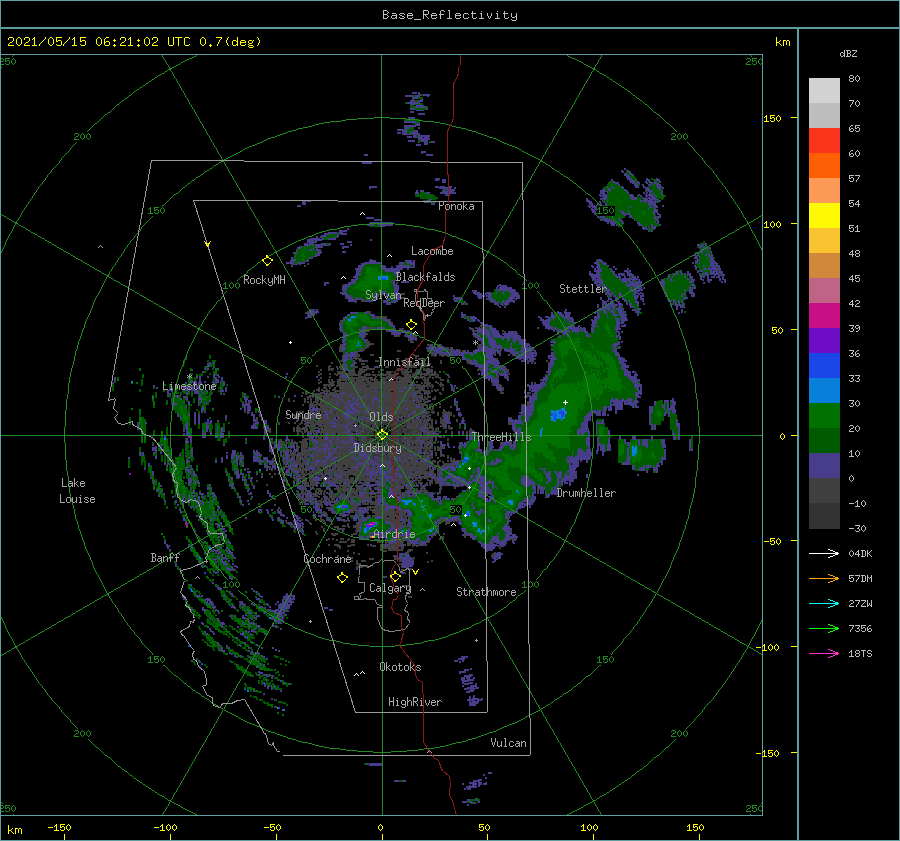Click the ThreeHills city label
Viewport: 900px width, 841px height.
click(502, 437)
